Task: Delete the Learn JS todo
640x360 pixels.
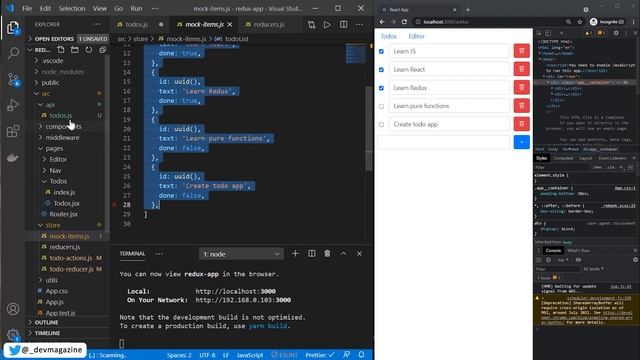Action: pyautogui.click(x=521, y=51)
